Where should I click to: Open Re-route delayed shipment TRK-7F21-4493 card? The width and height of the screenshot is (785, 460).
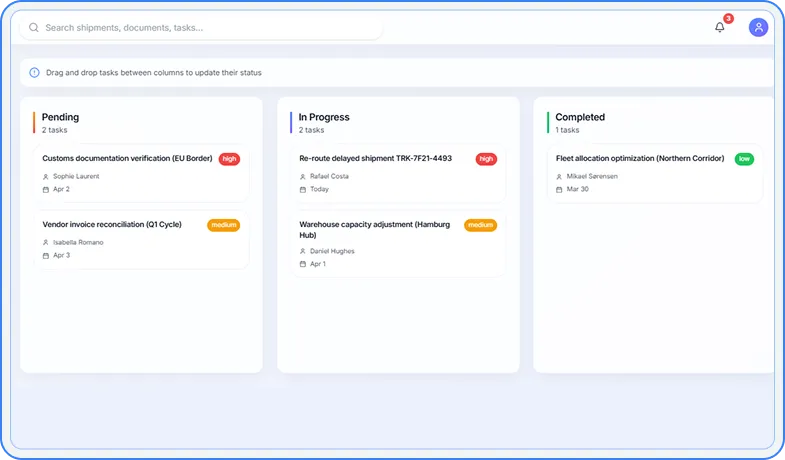pyautogui.click(x=375, y=158)
